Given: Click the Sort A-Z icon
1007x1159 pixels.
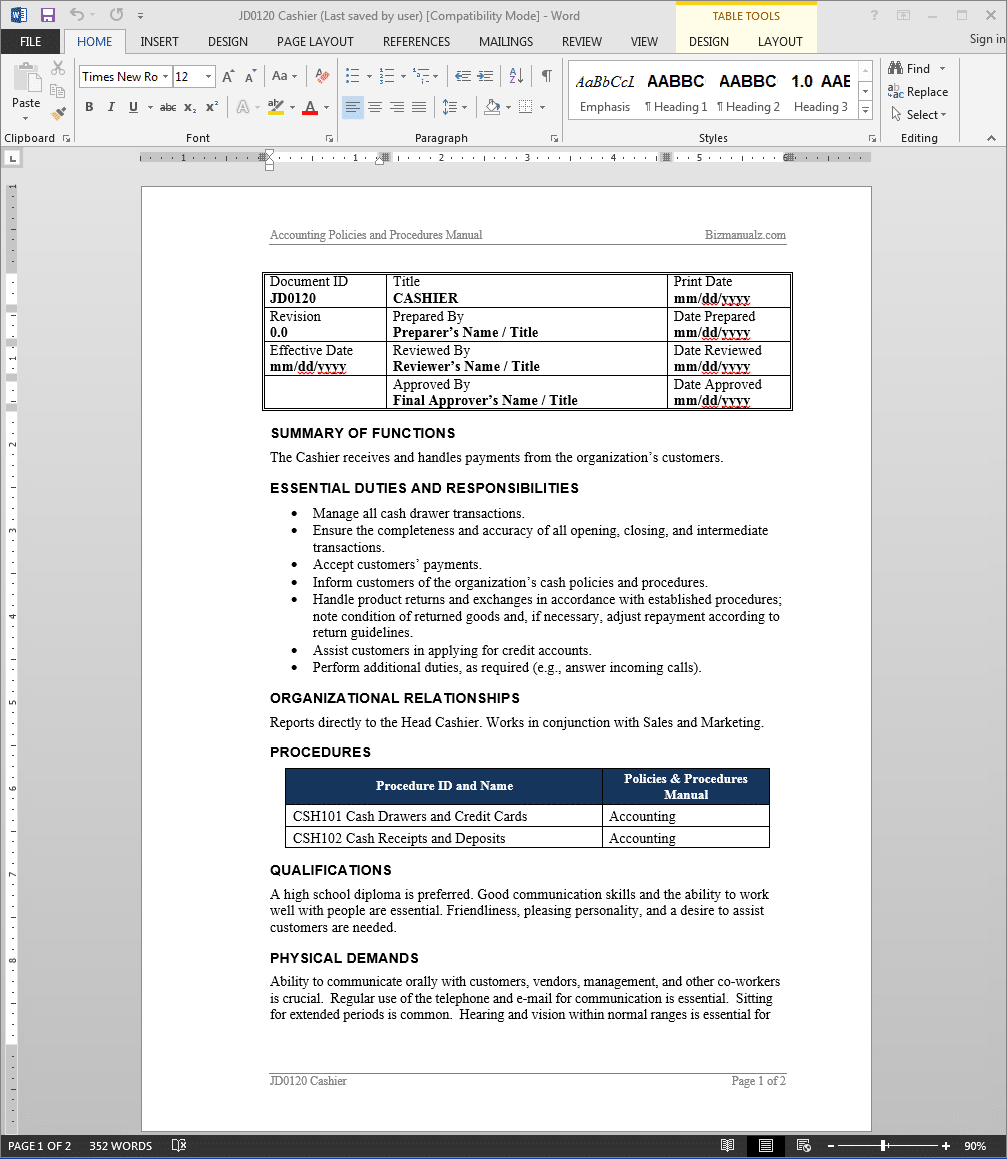Looking at the screenshot, I should click(516, 76).
